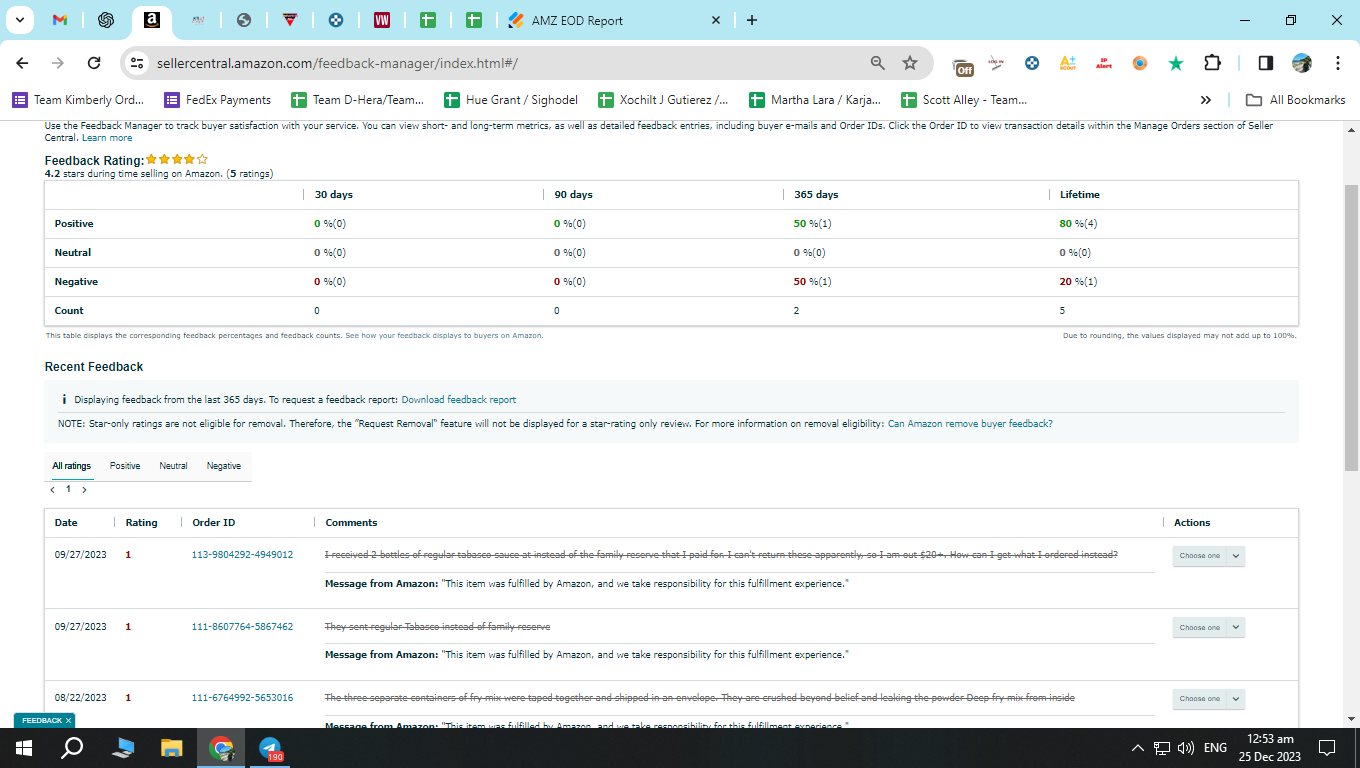Open the Scott Alley - Team... bookmark
The height and width of the screenshot is (768, 1360).
(x=964, y=100)
